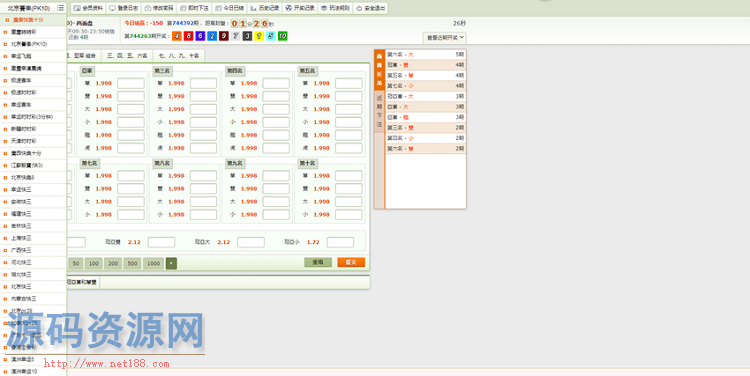This screenshot has height=376, width=750.
Task: Click the green 重填 reset button
Action: [318, 262]
